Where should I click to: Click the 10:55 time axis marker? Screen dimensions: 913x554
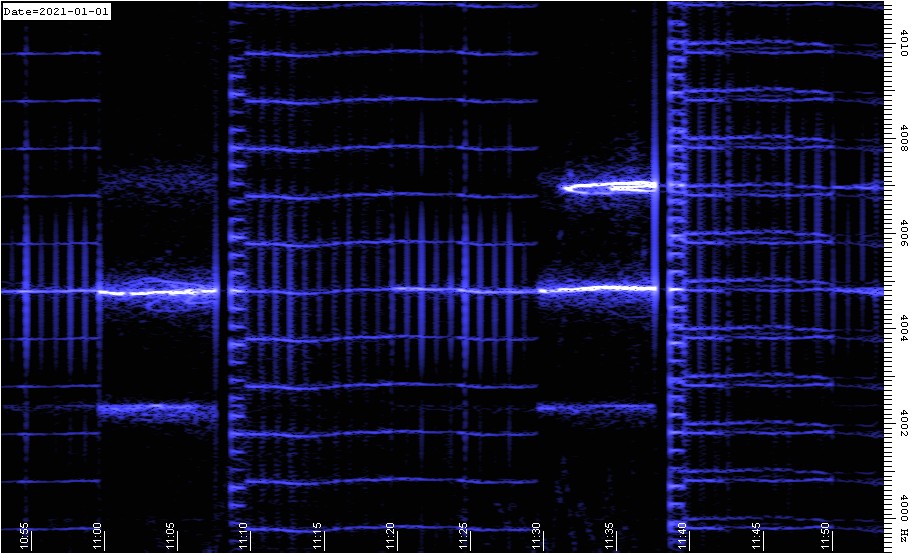pyautogui.click(x=25, y=534)
